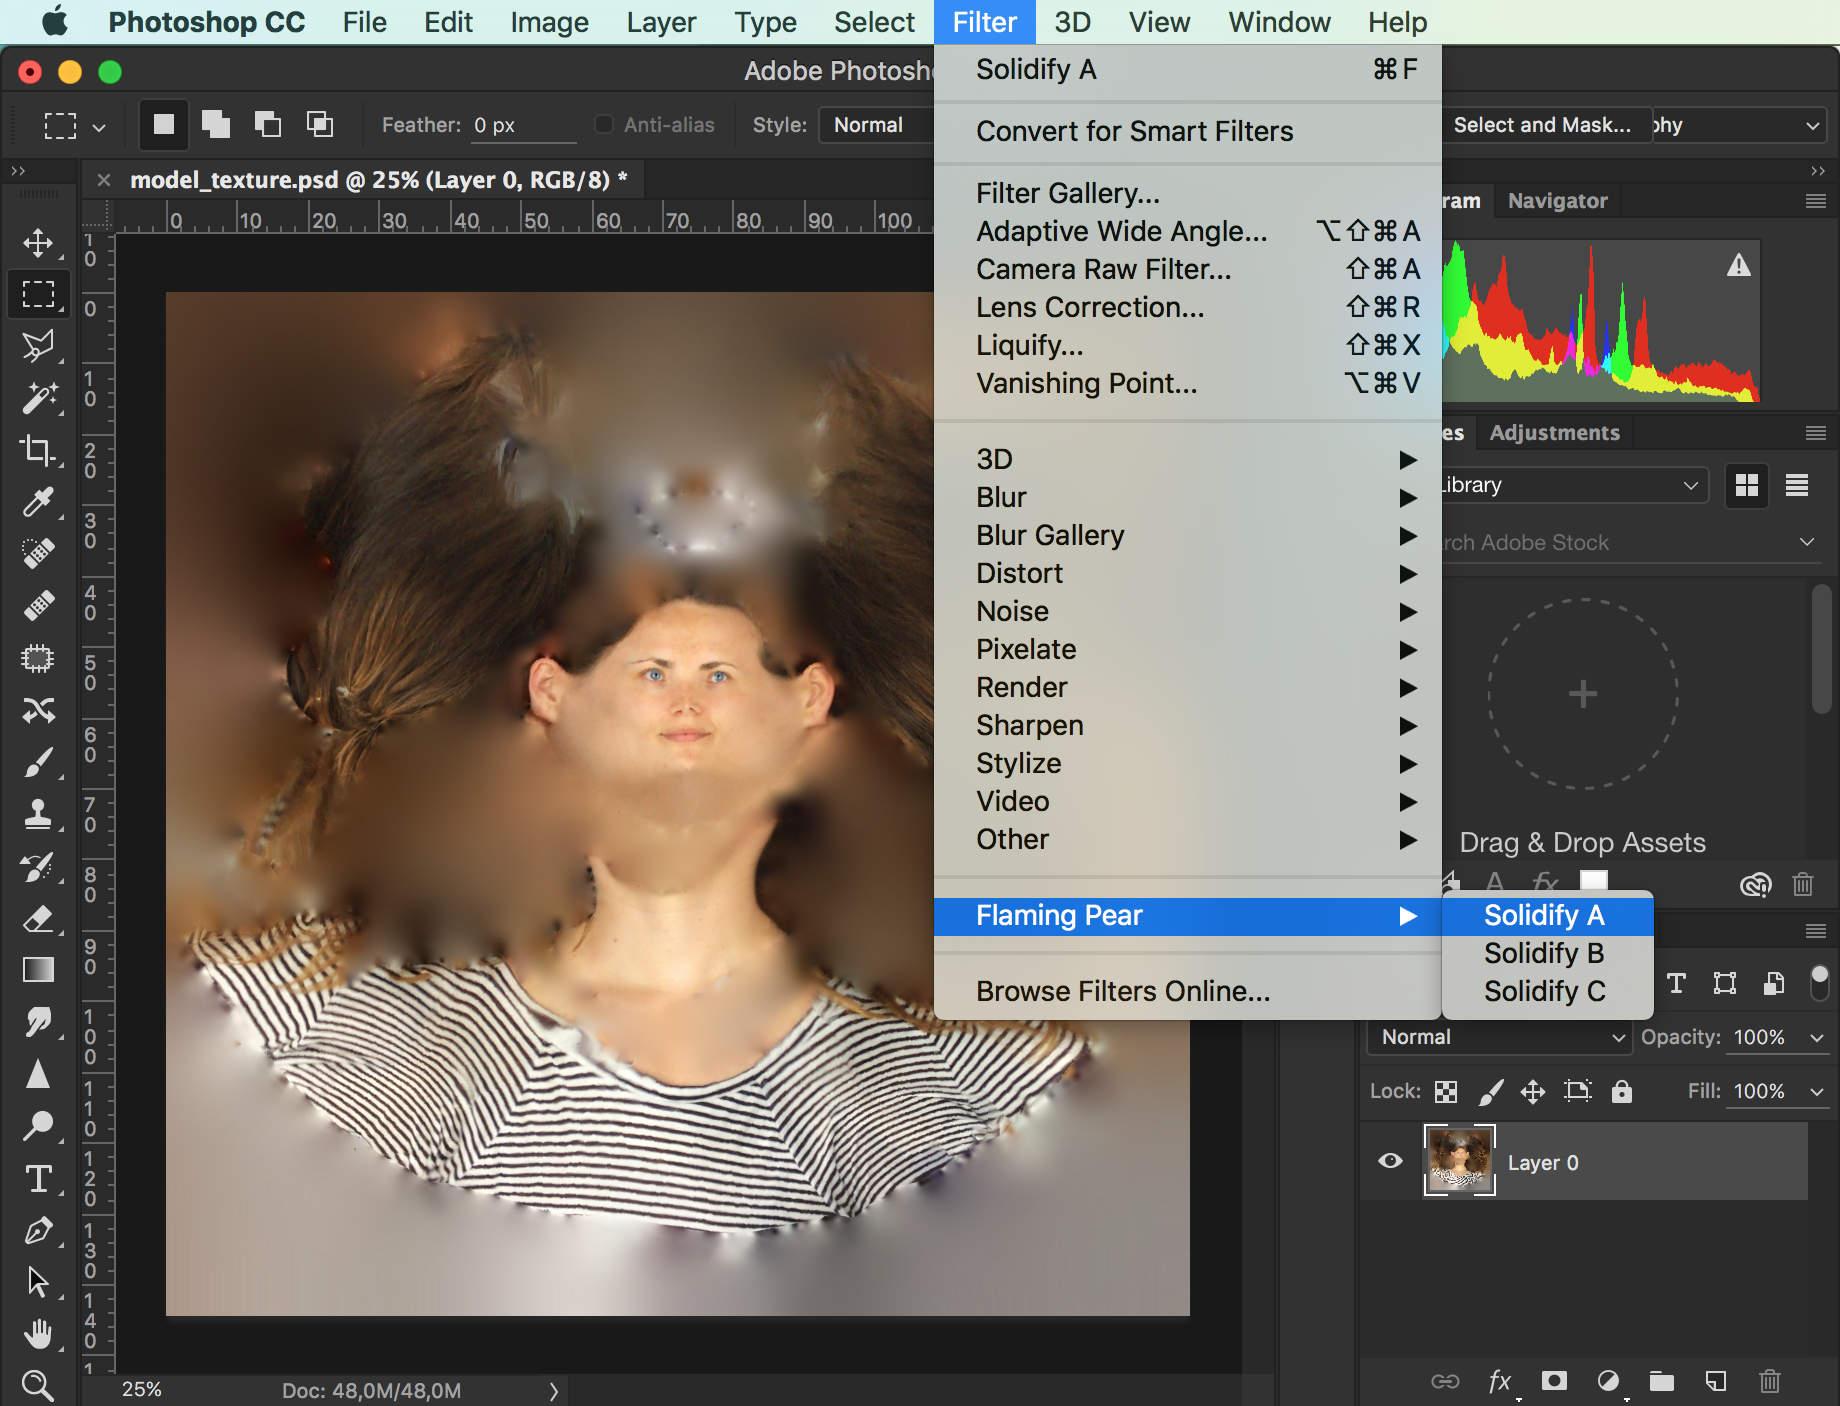Click the Link layers icon
This screenshot has height=1406, width=1840.
click(1445, 1381)
